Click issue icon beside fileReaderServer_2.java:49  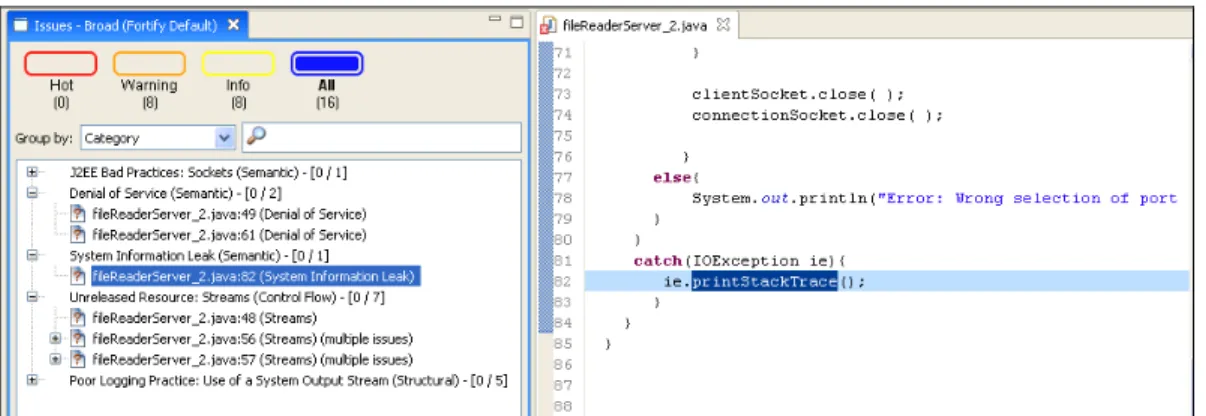(78, 213)
